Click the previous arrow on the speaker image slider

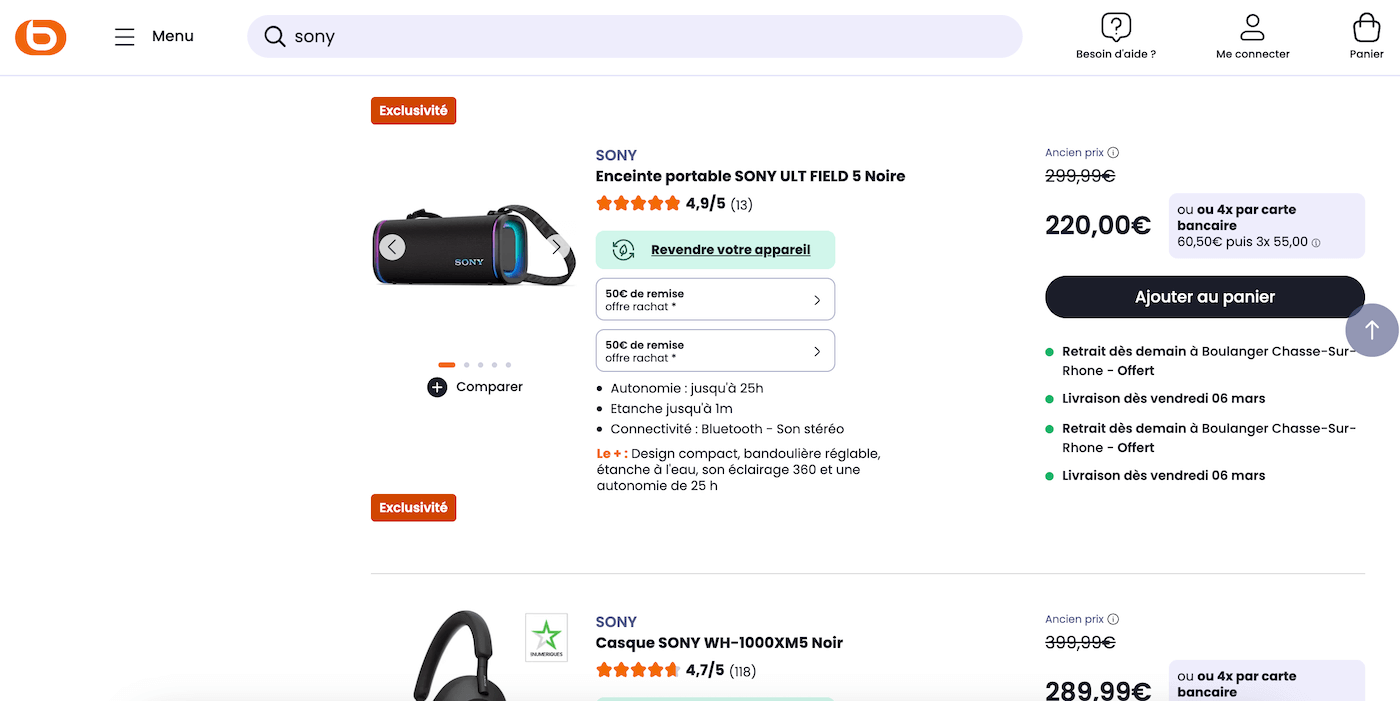point(391,246)
